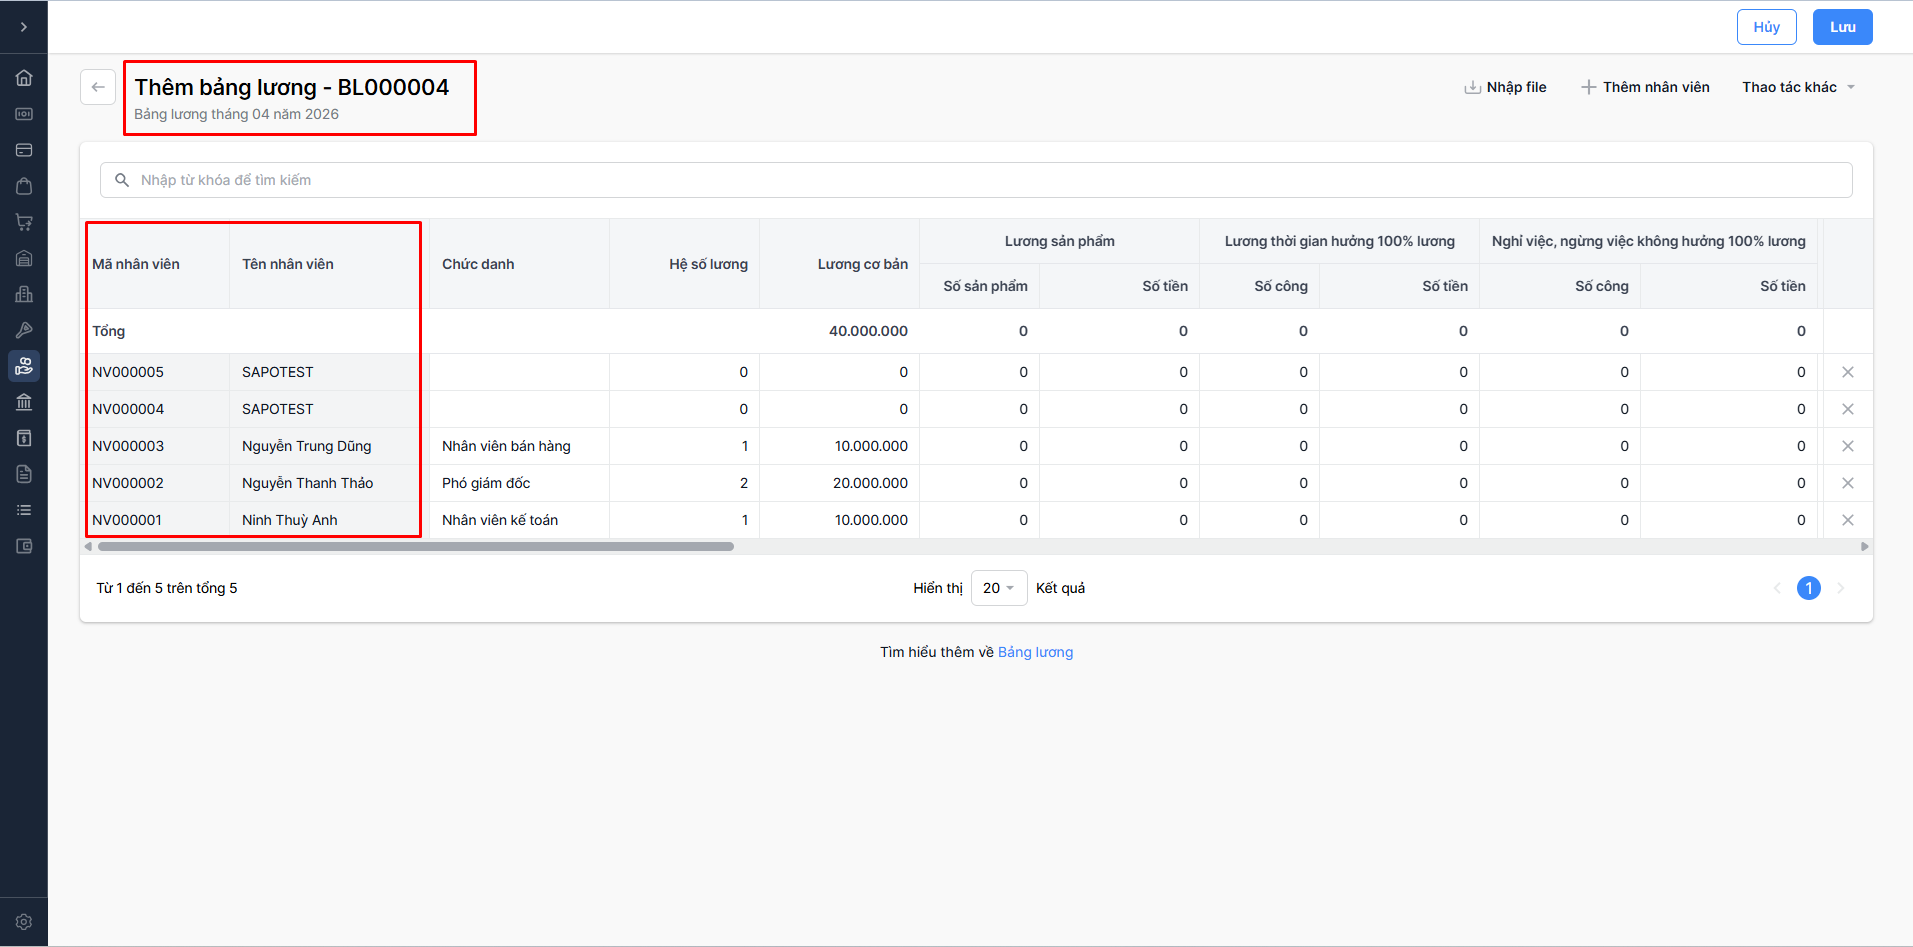The image size is (1913, 947).
Task: Open the page size dropdown showing 20
Action: tap(998, 588)
